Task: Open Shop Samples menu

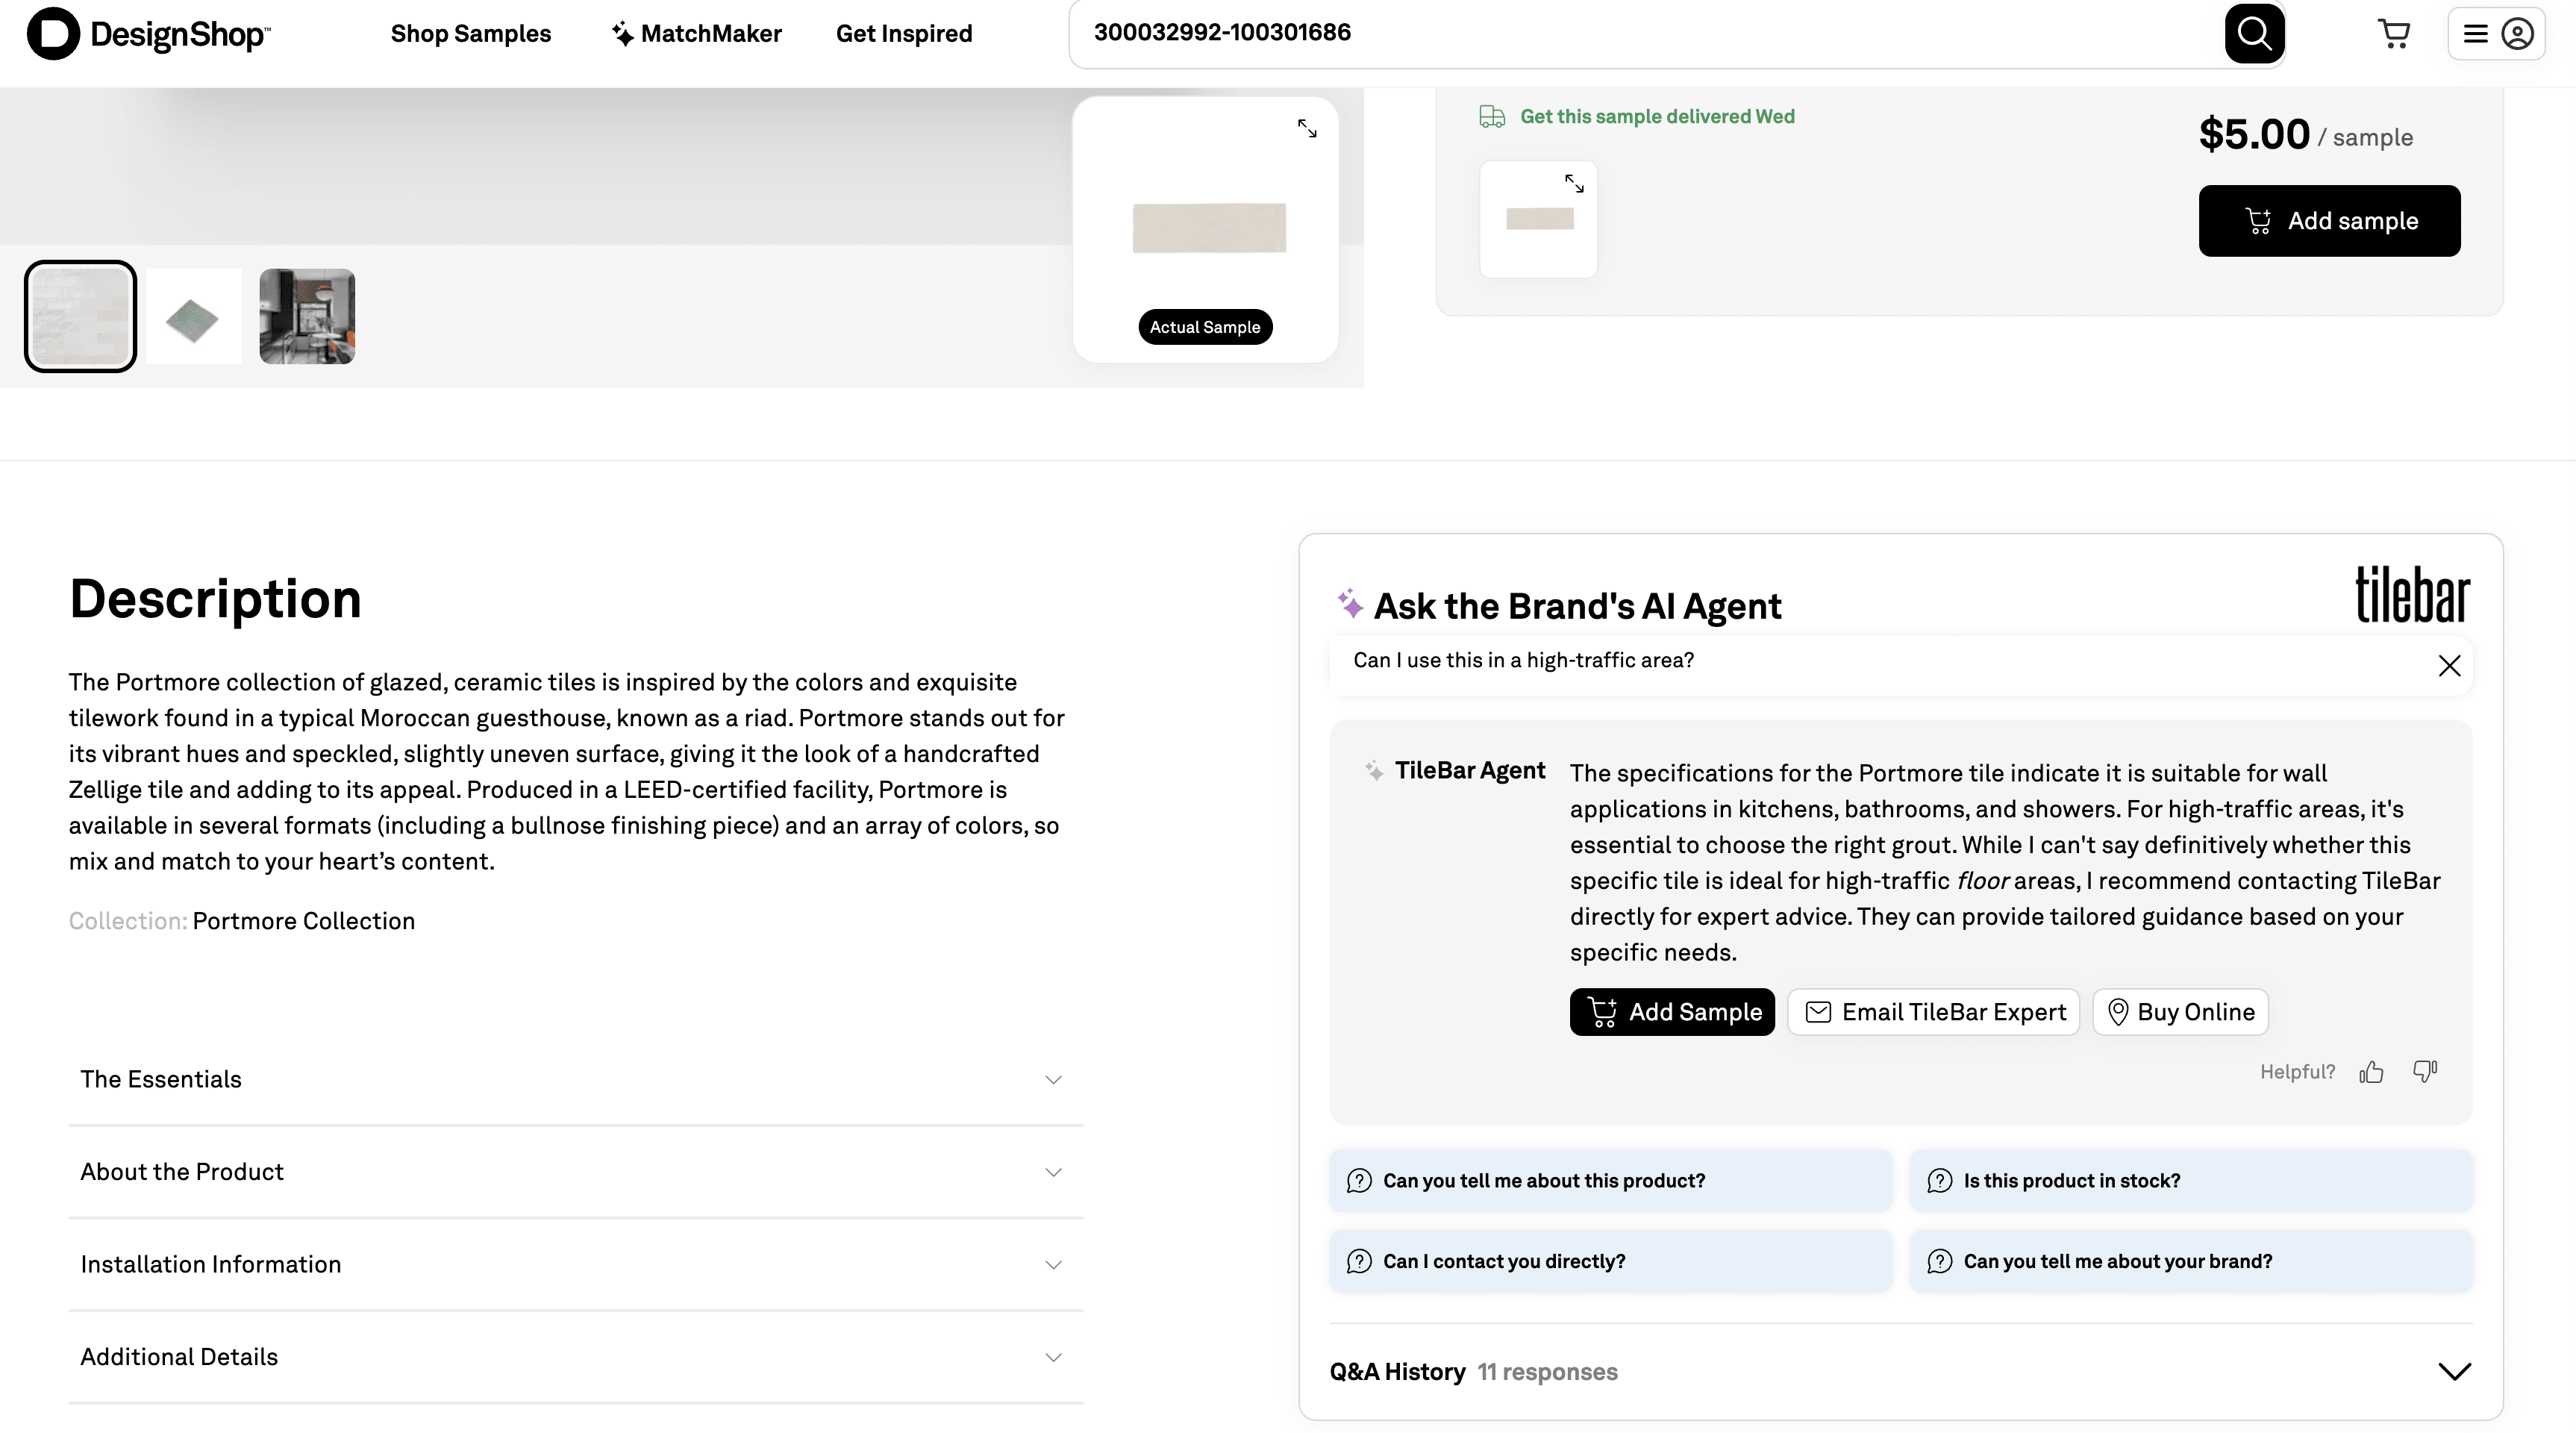Action: 470,34
